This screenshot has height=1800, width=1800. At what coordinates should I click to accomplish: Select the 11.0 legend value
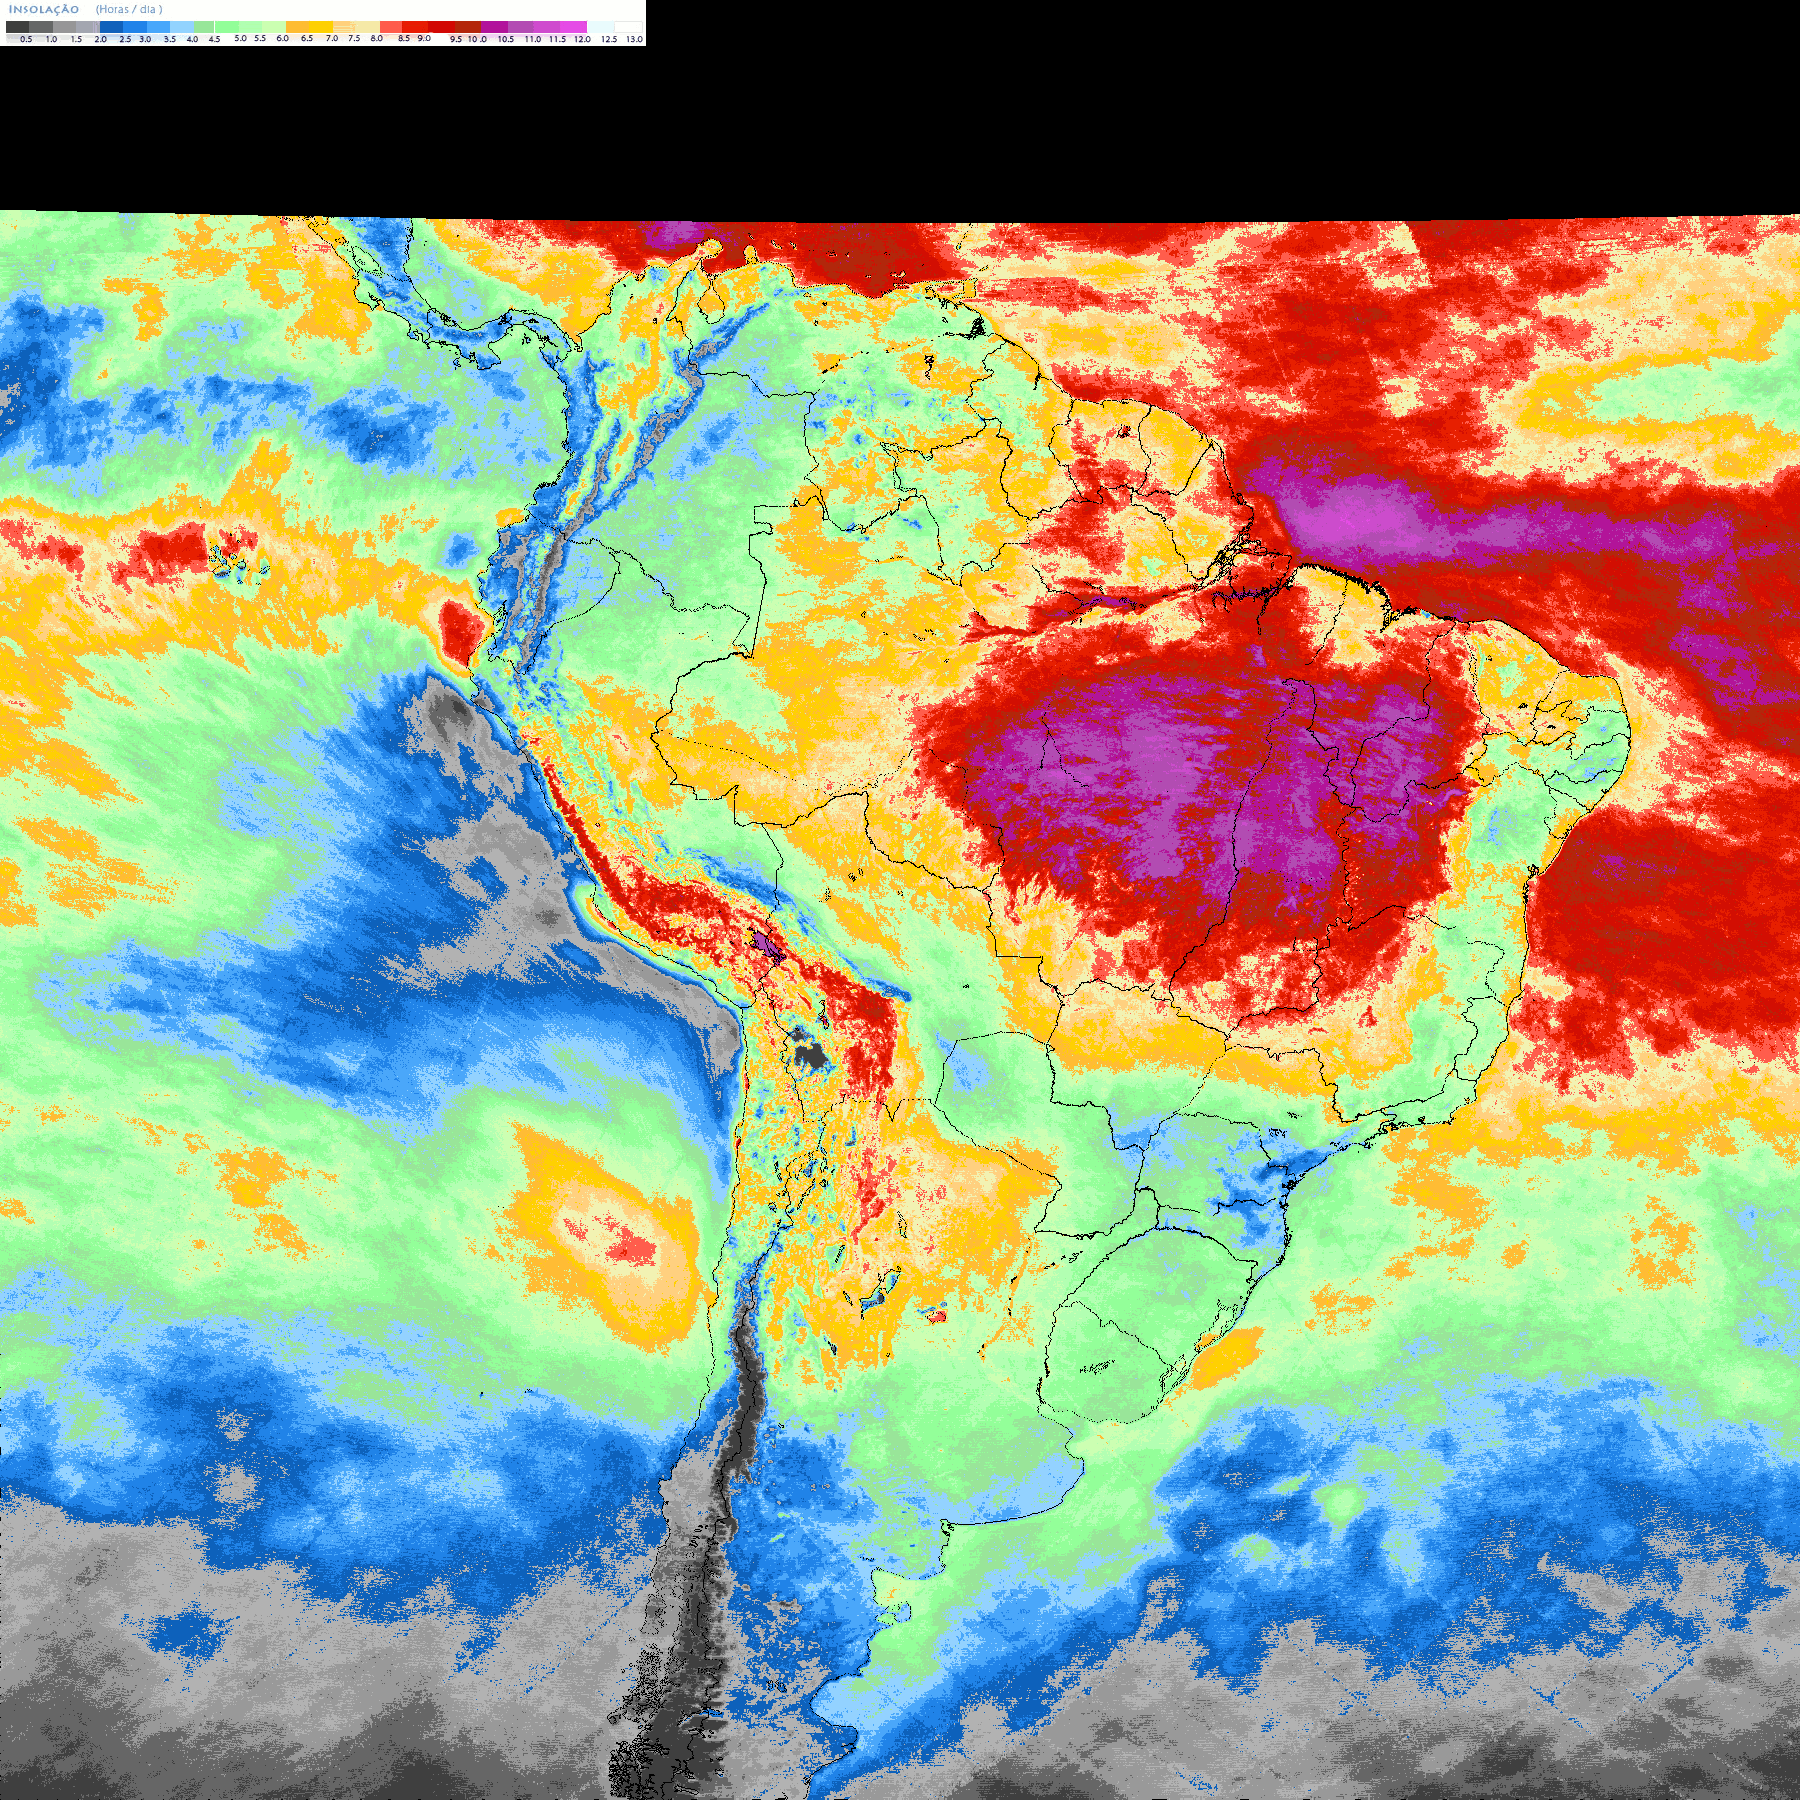(533, 39)
